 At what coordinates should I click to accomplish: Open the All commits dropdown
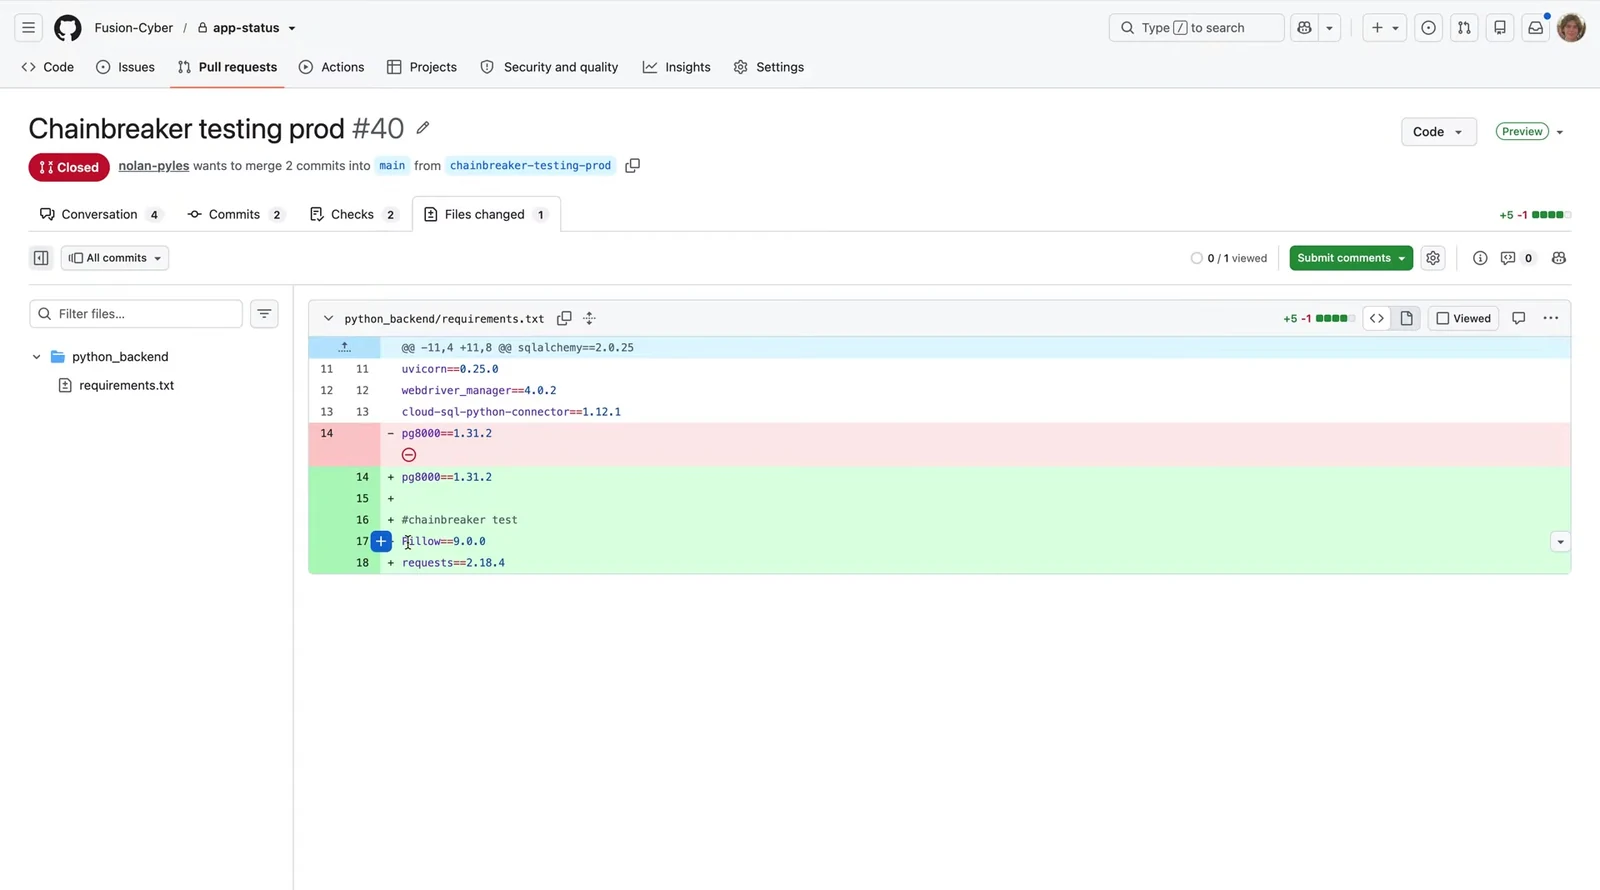(115, 258)
